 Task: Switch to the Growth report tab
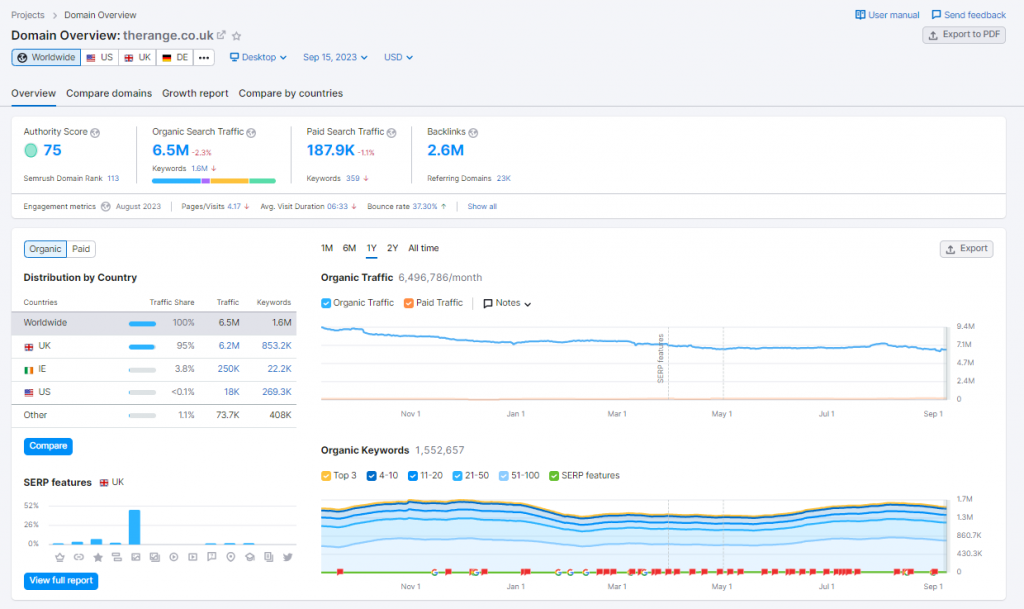pyautogui.click(x=195, y=93)
